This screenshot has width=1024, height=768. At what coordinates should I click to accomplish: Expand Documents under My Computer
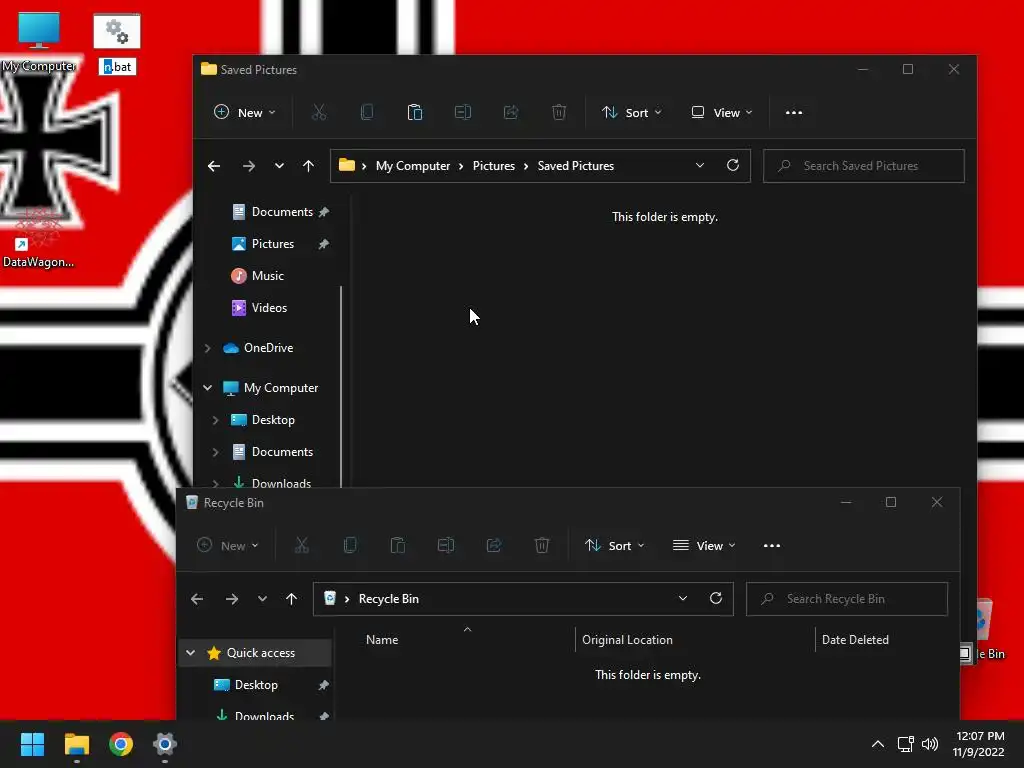[216, 452]
